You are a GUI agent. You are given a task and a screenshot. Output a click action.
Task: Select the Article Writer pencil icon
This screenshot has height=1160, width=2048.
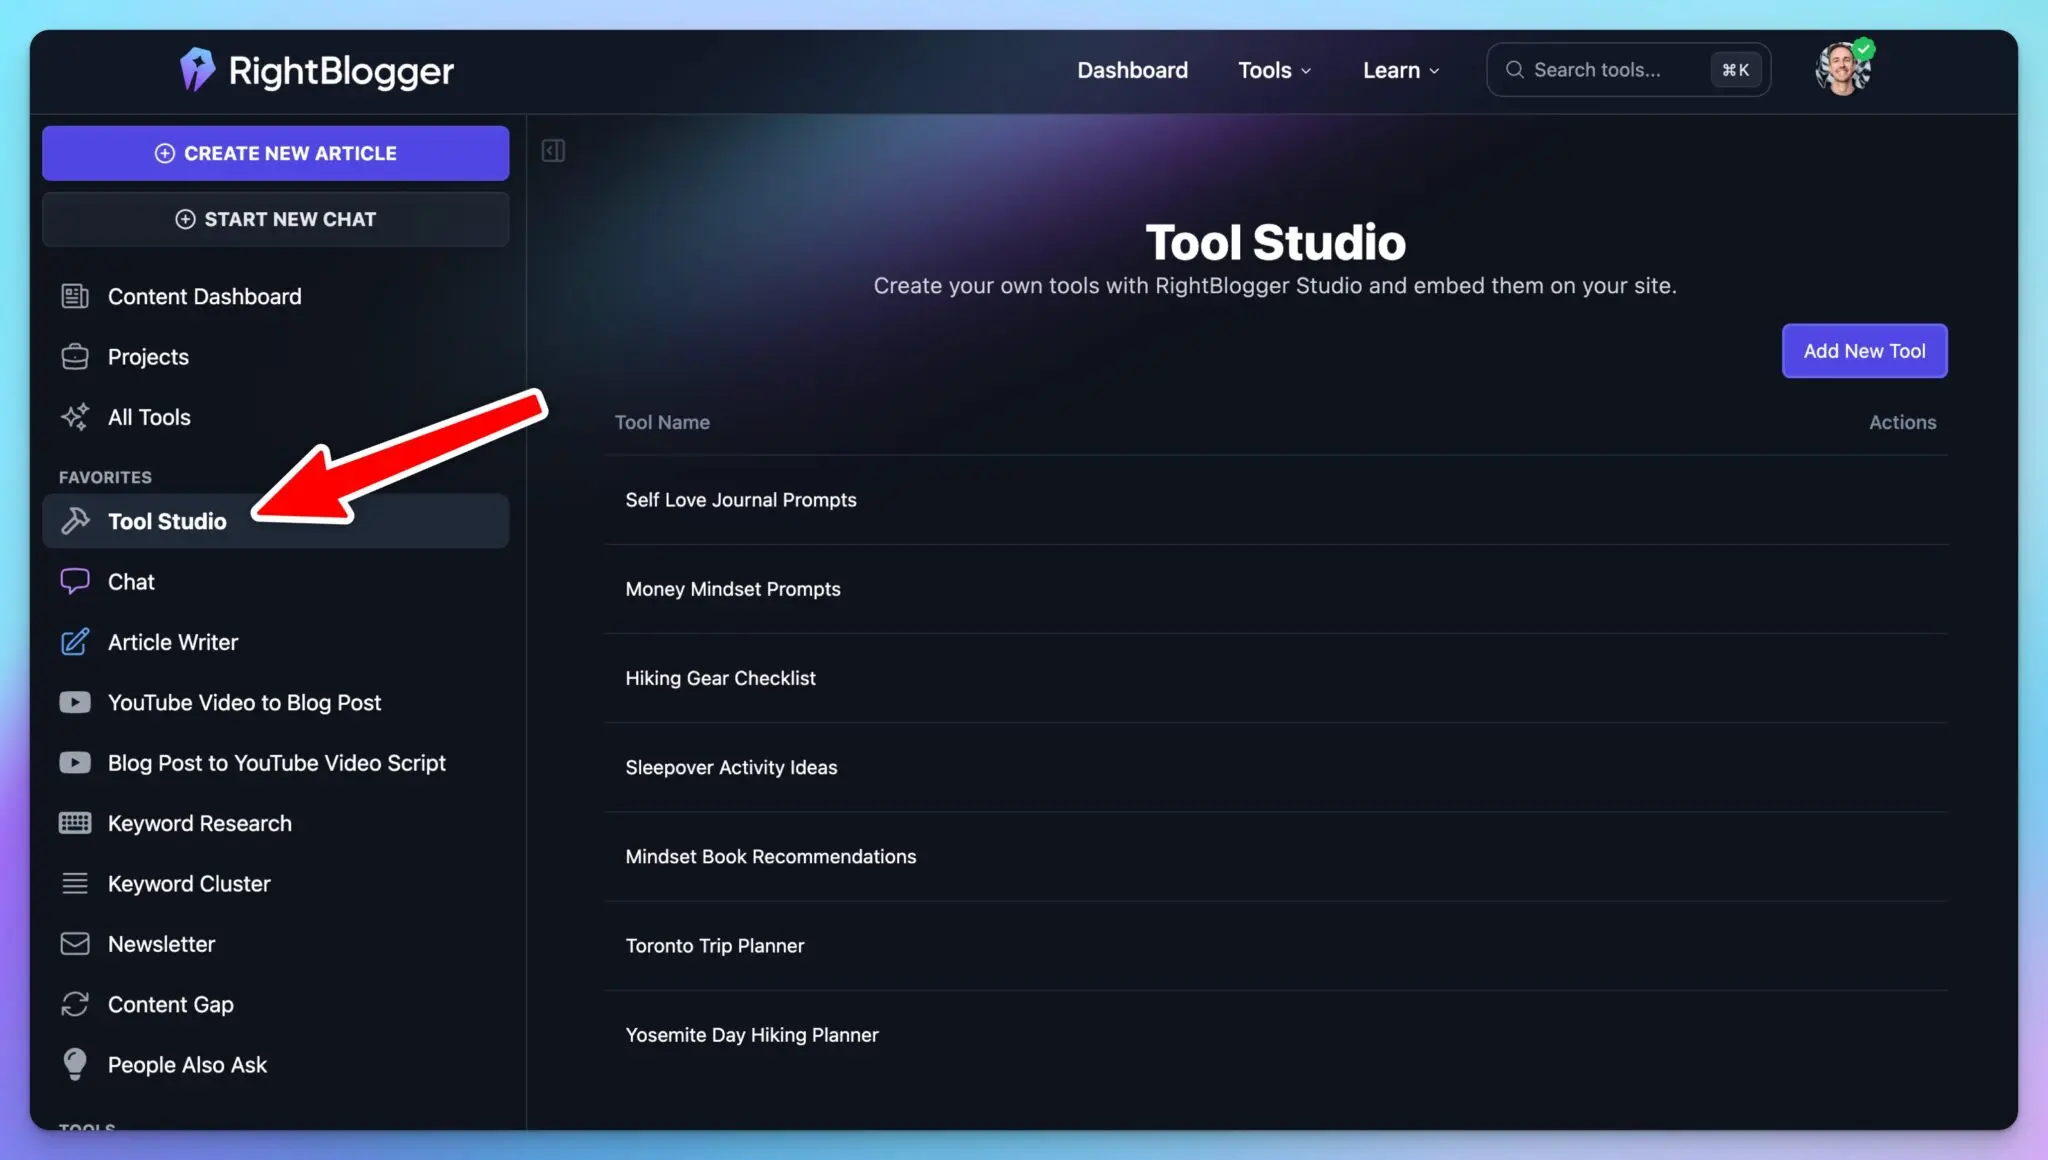tap(75, 642)
